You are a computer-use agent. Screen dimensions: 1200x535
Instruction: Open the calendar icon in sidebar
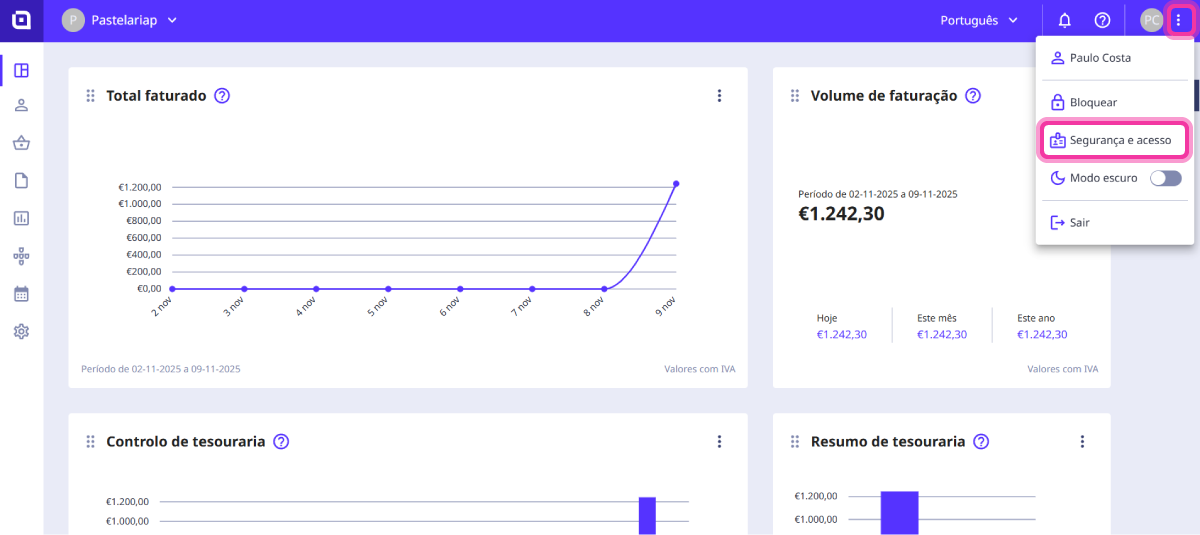pos(21,294)
